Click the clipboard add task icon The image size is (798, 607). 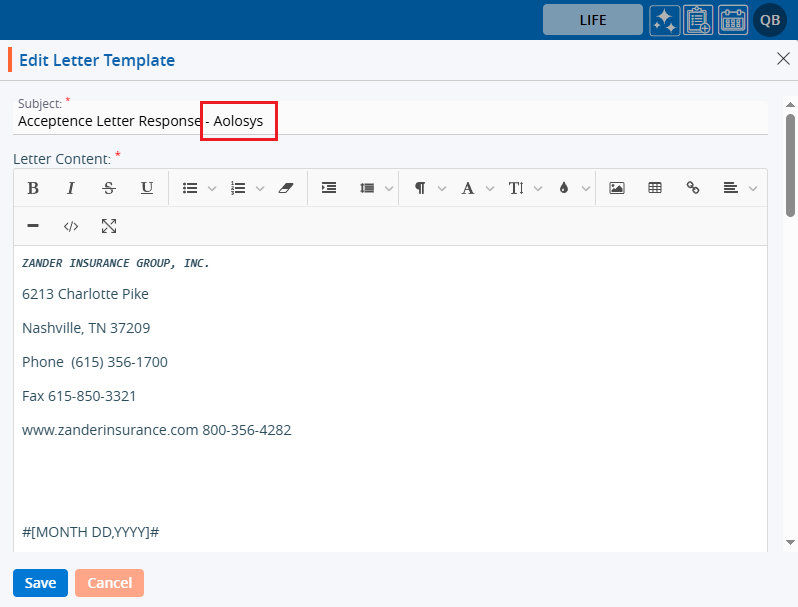pyautogui.click(x=698, y=20)
